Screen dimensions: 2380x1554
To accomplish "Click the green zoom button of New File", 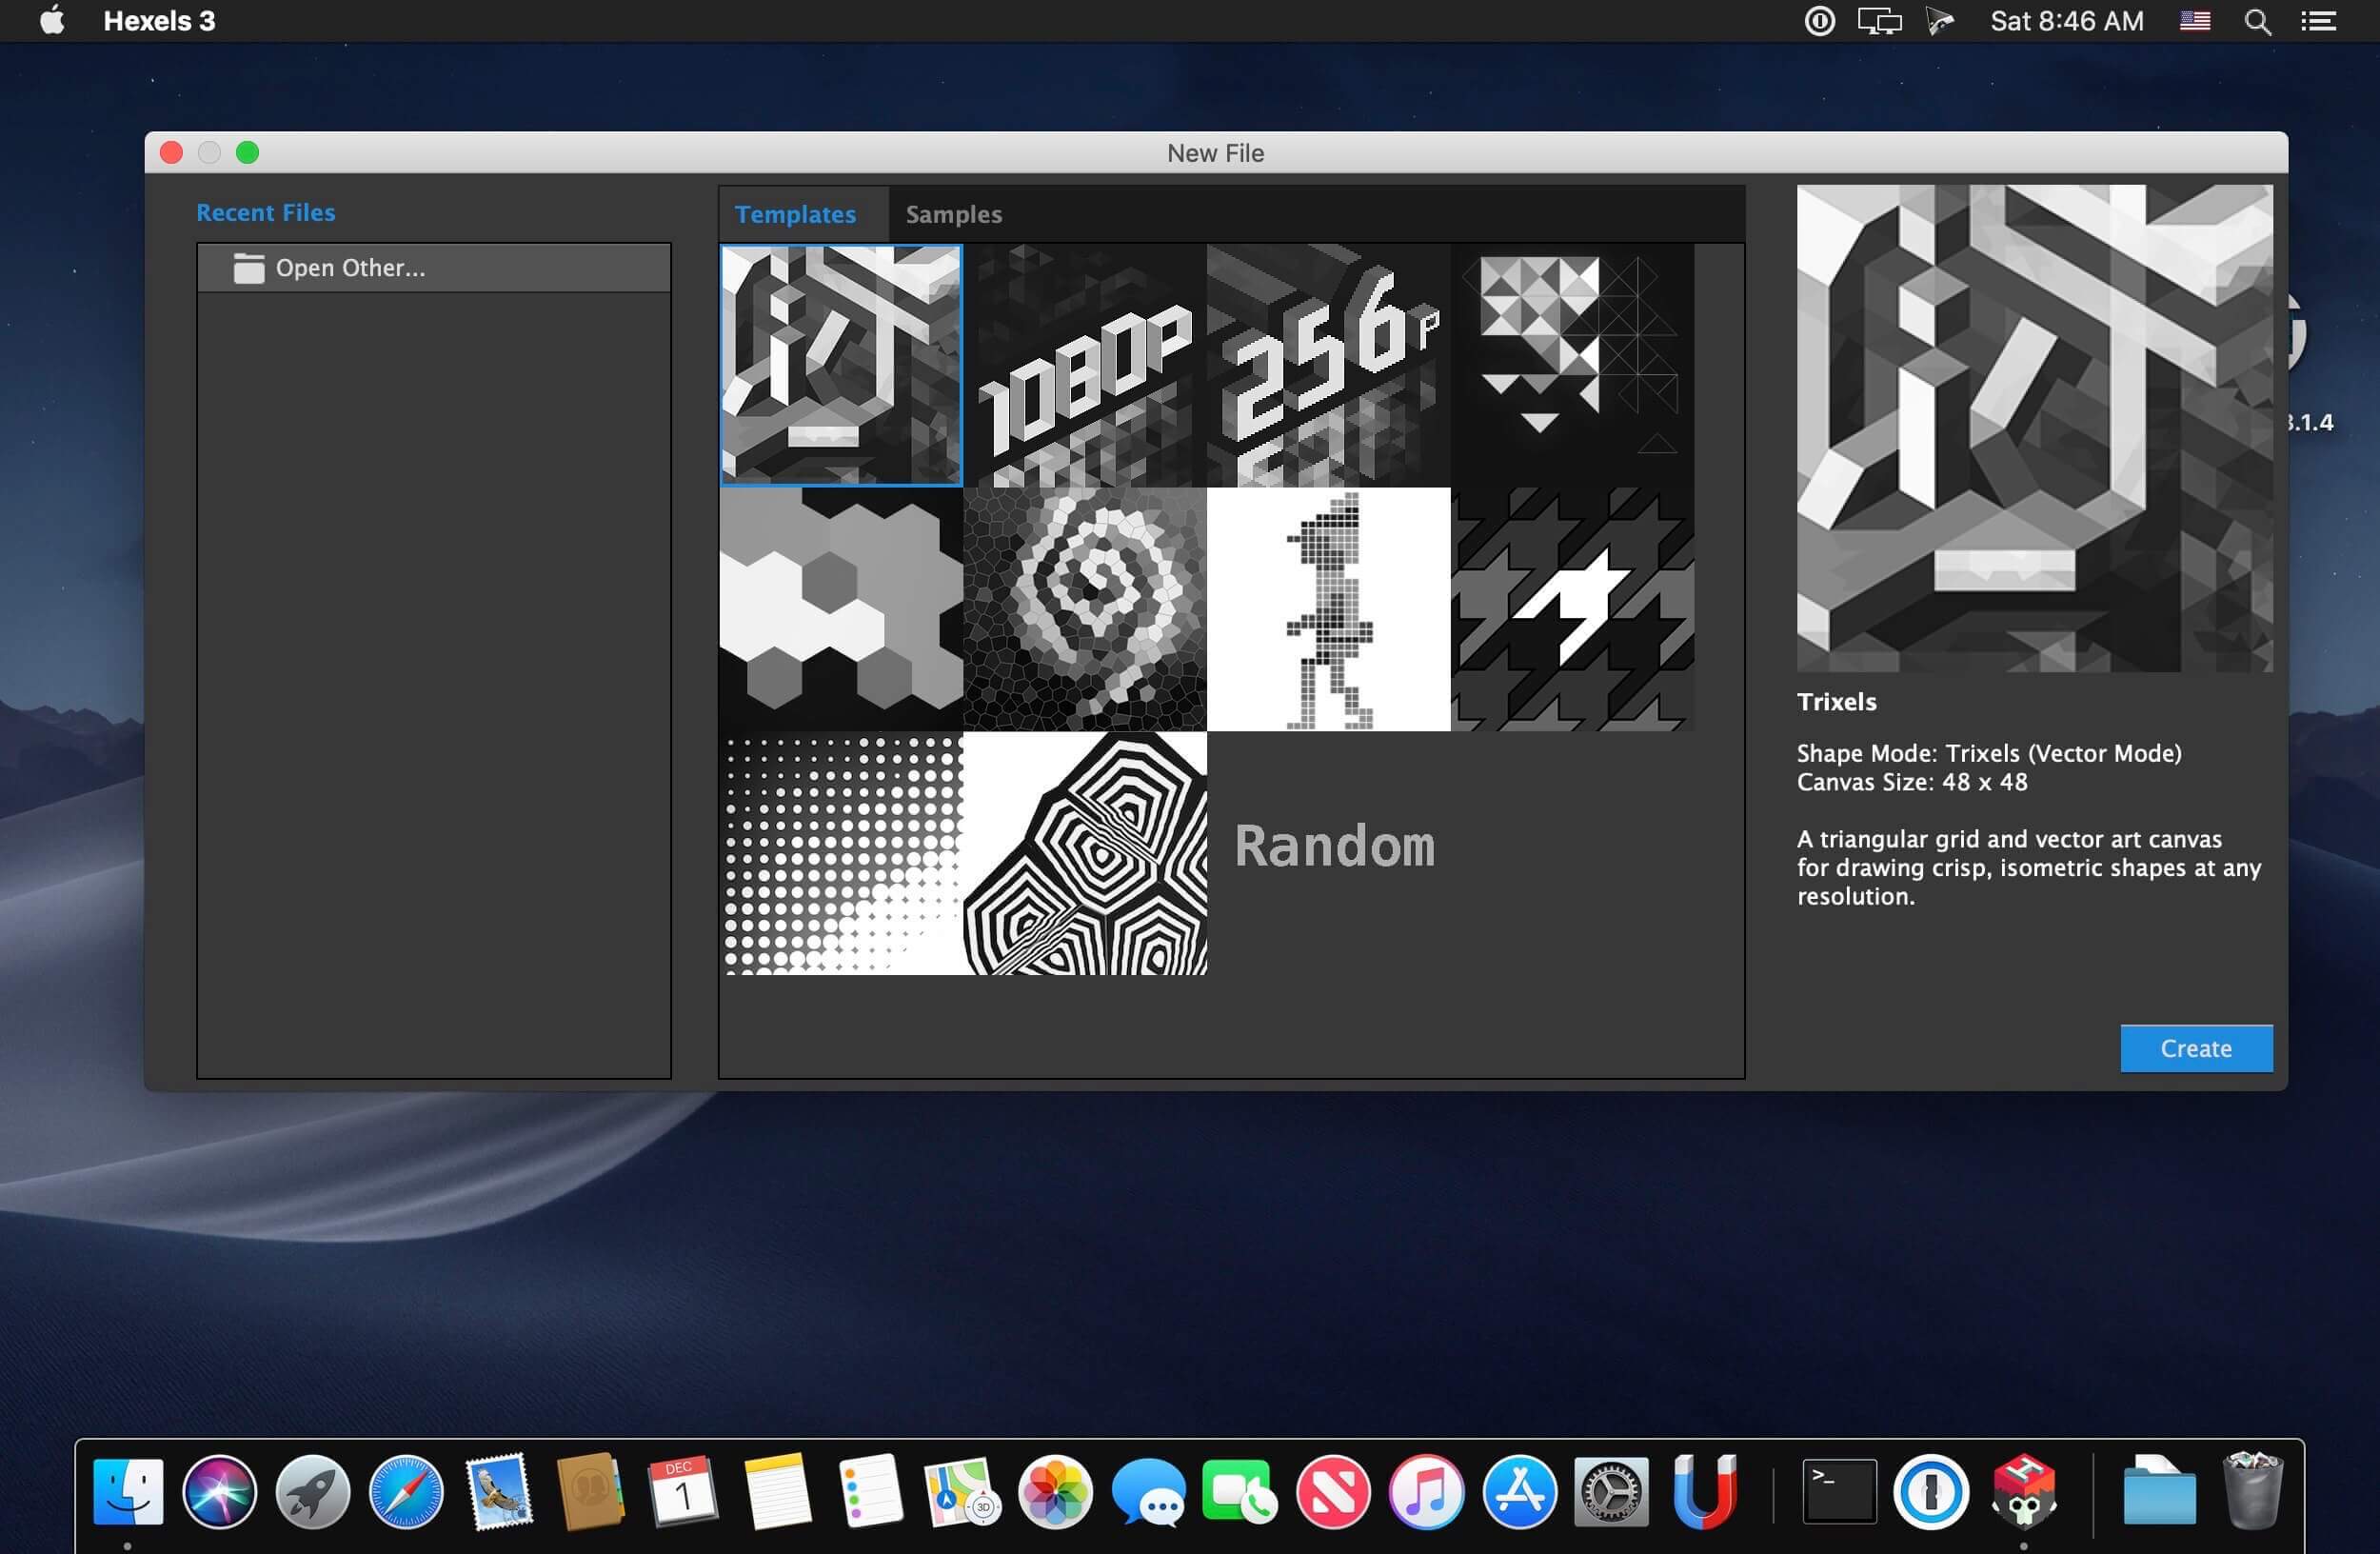I will click(247, 152).
